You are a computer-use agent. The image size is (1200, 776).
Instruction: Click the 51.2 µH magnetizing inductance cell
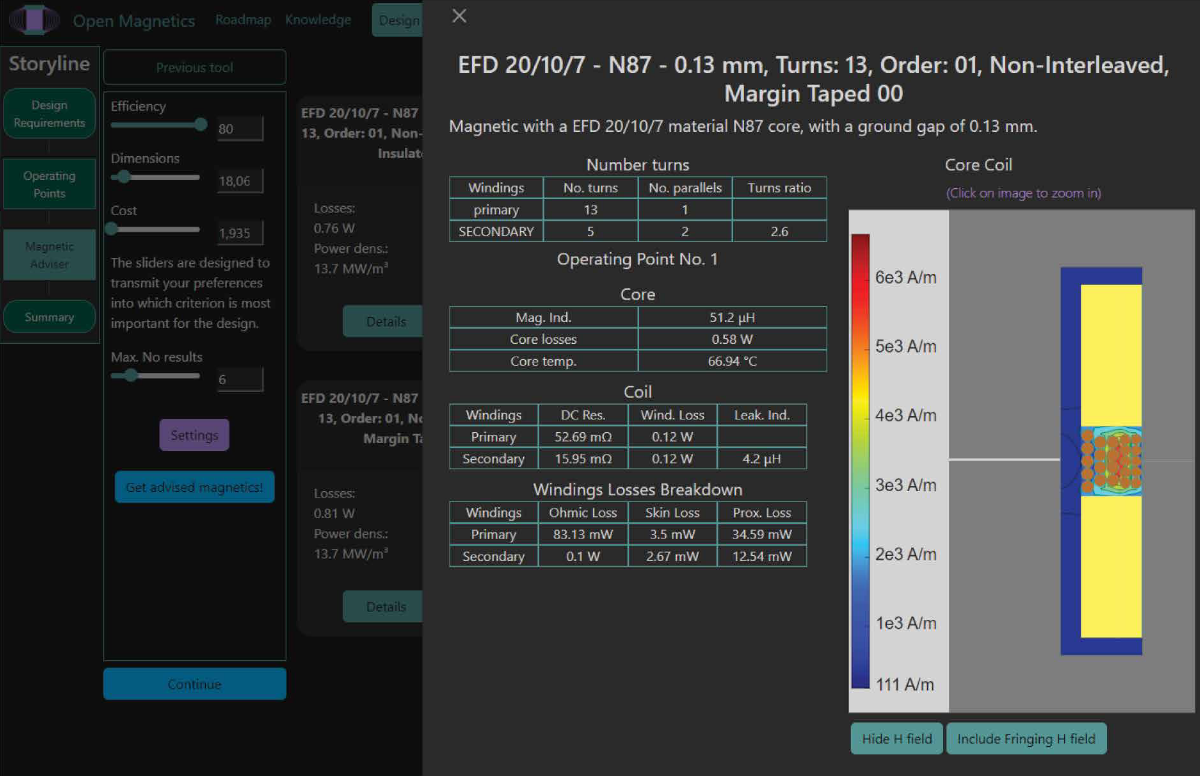[x=732, y=317]
